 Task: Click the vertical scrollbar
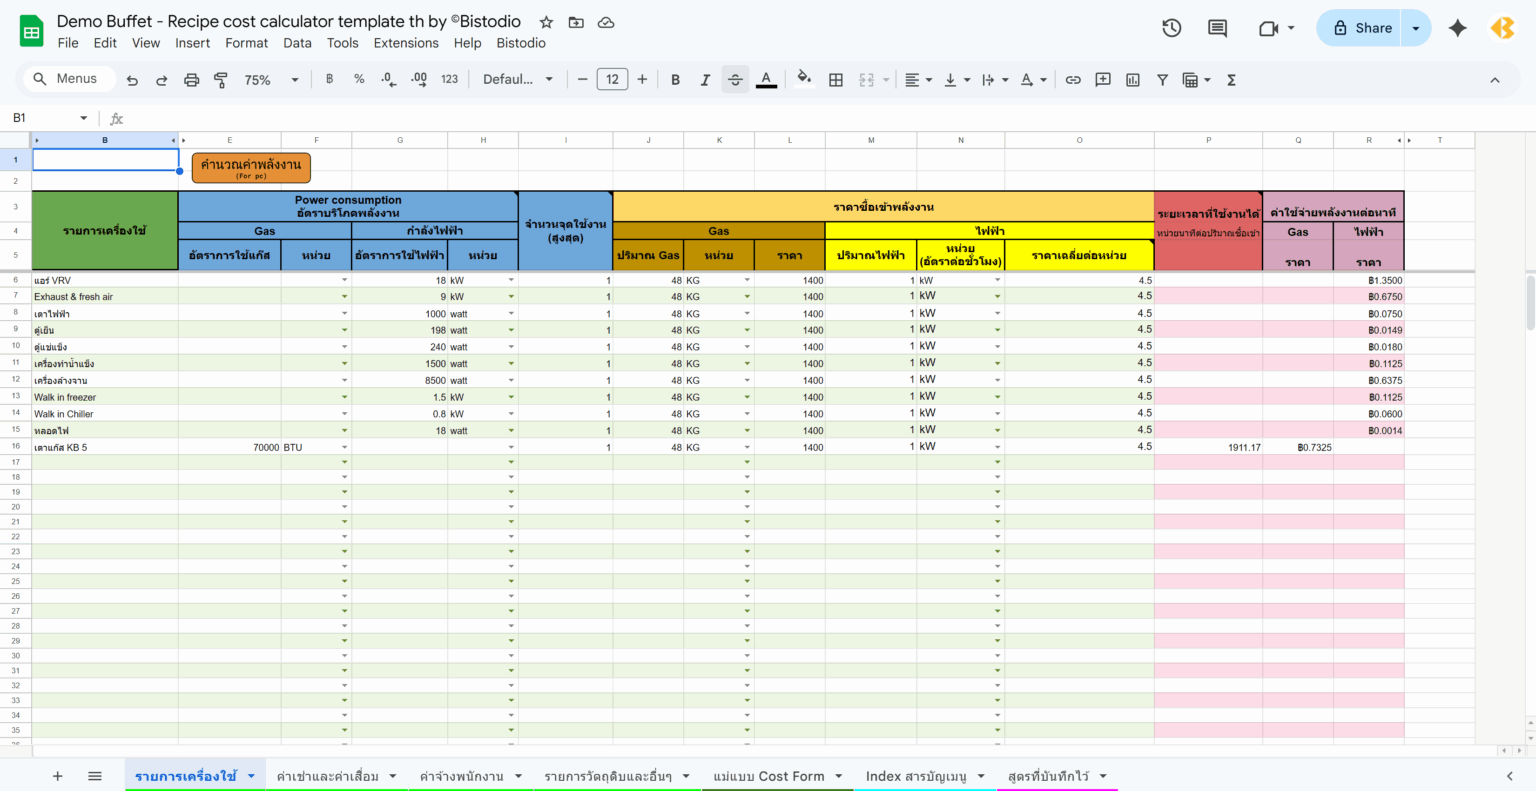(x=1530, y=301)
